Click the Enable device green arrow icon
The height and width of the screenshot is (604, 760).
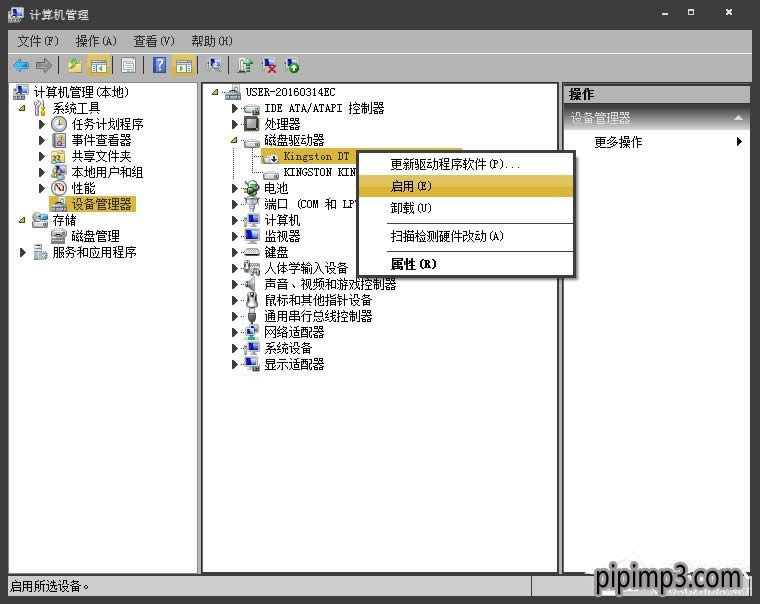click(292, 65)
